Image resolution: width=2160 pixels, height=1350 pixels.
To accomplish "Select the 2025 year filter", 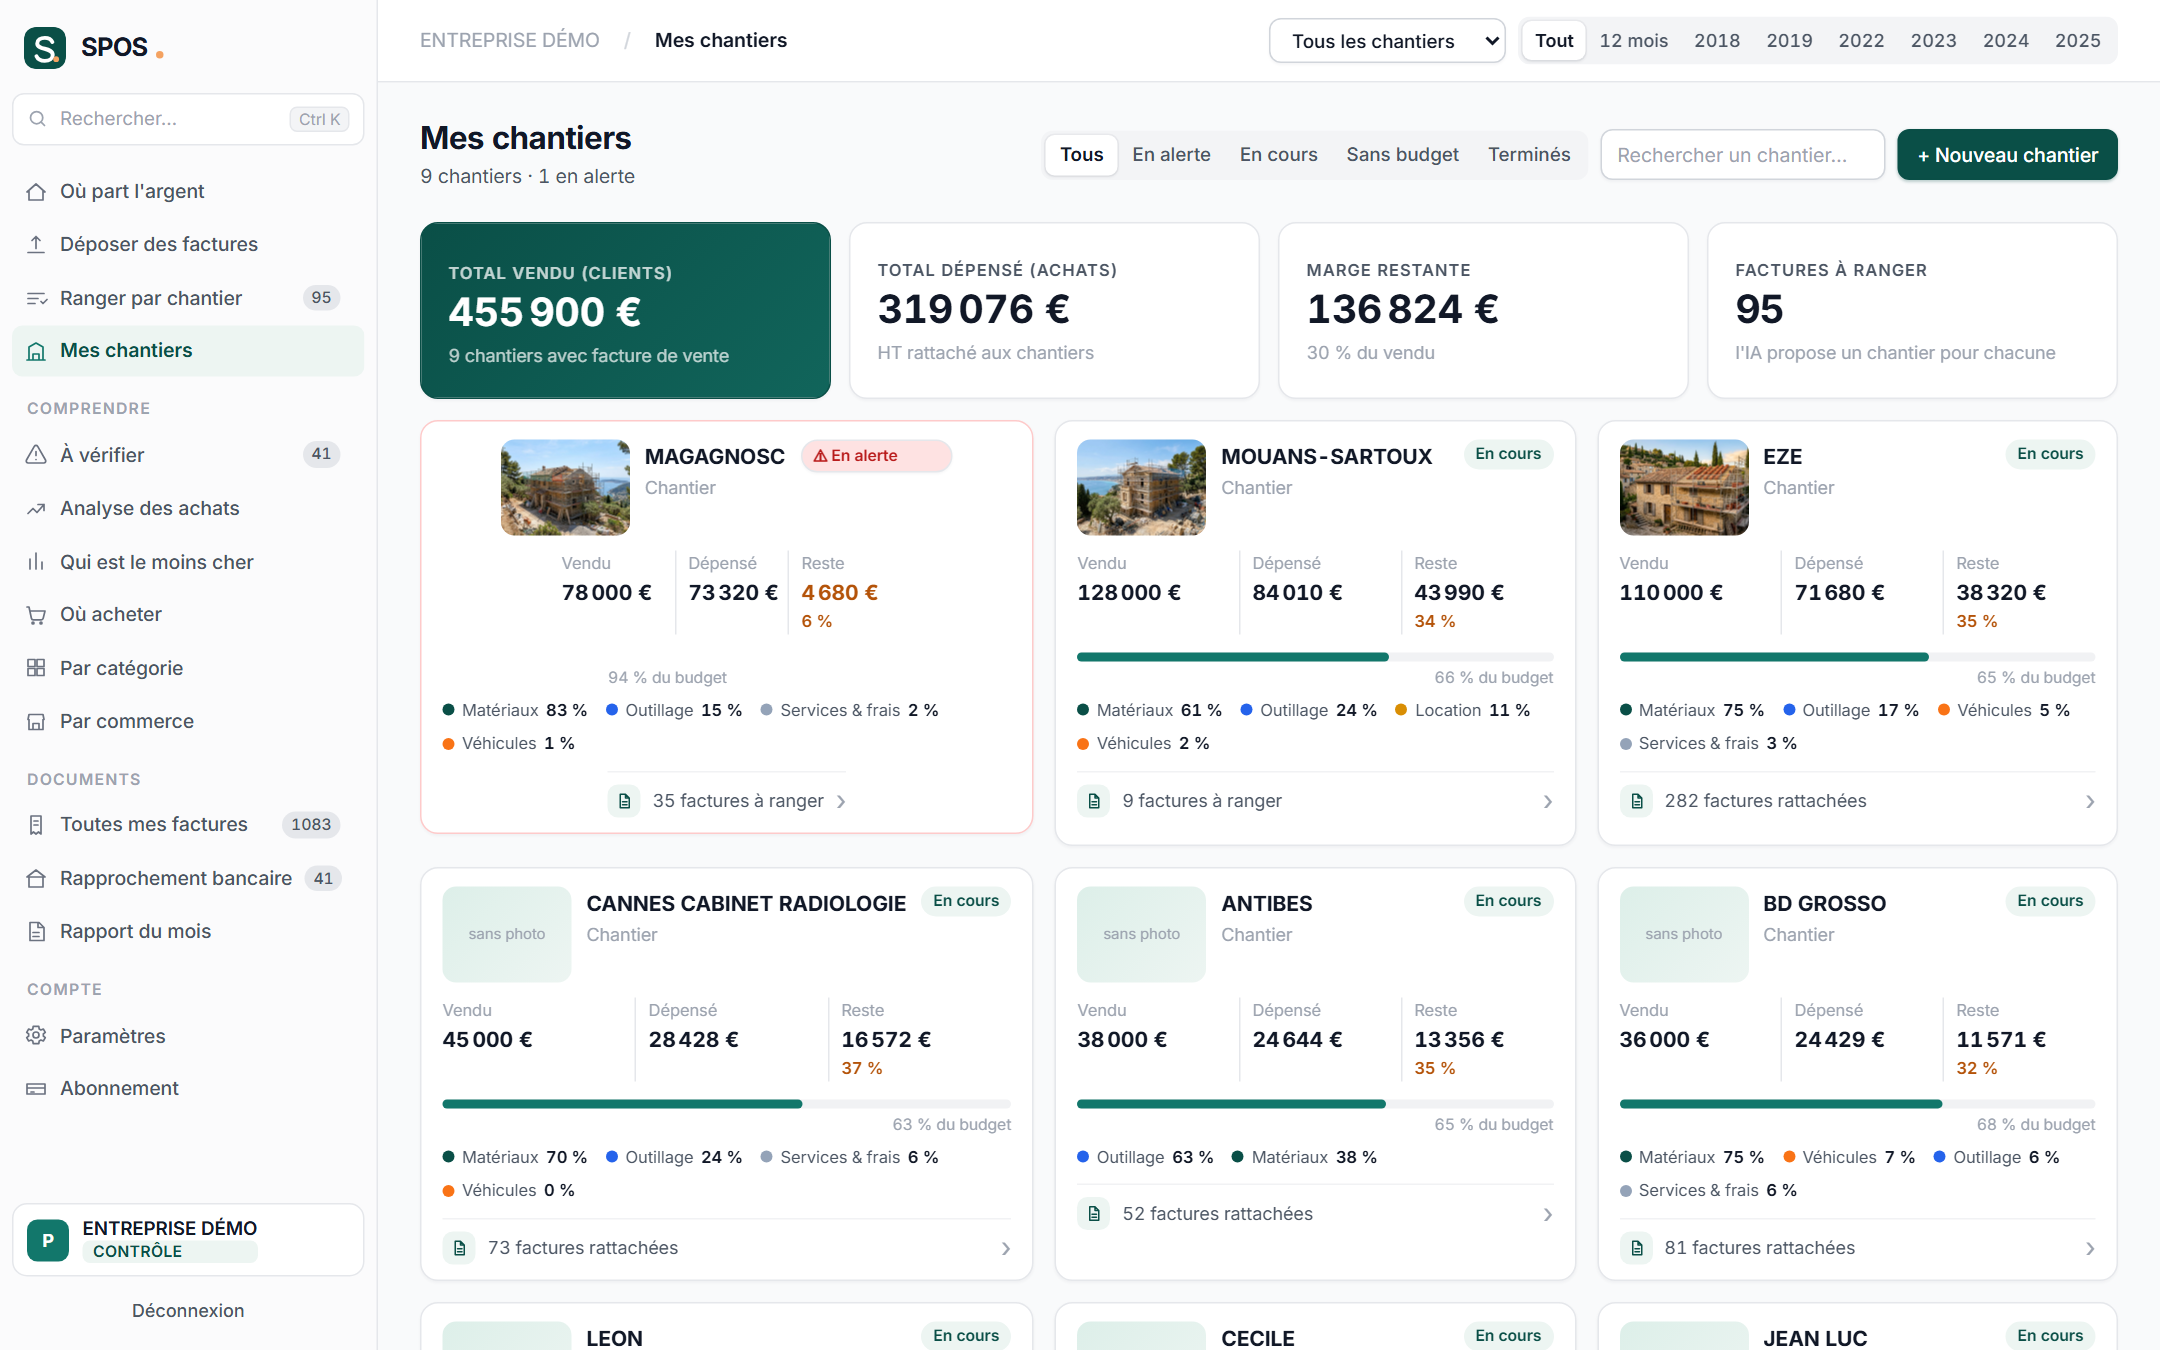I will pos(2078,41).
